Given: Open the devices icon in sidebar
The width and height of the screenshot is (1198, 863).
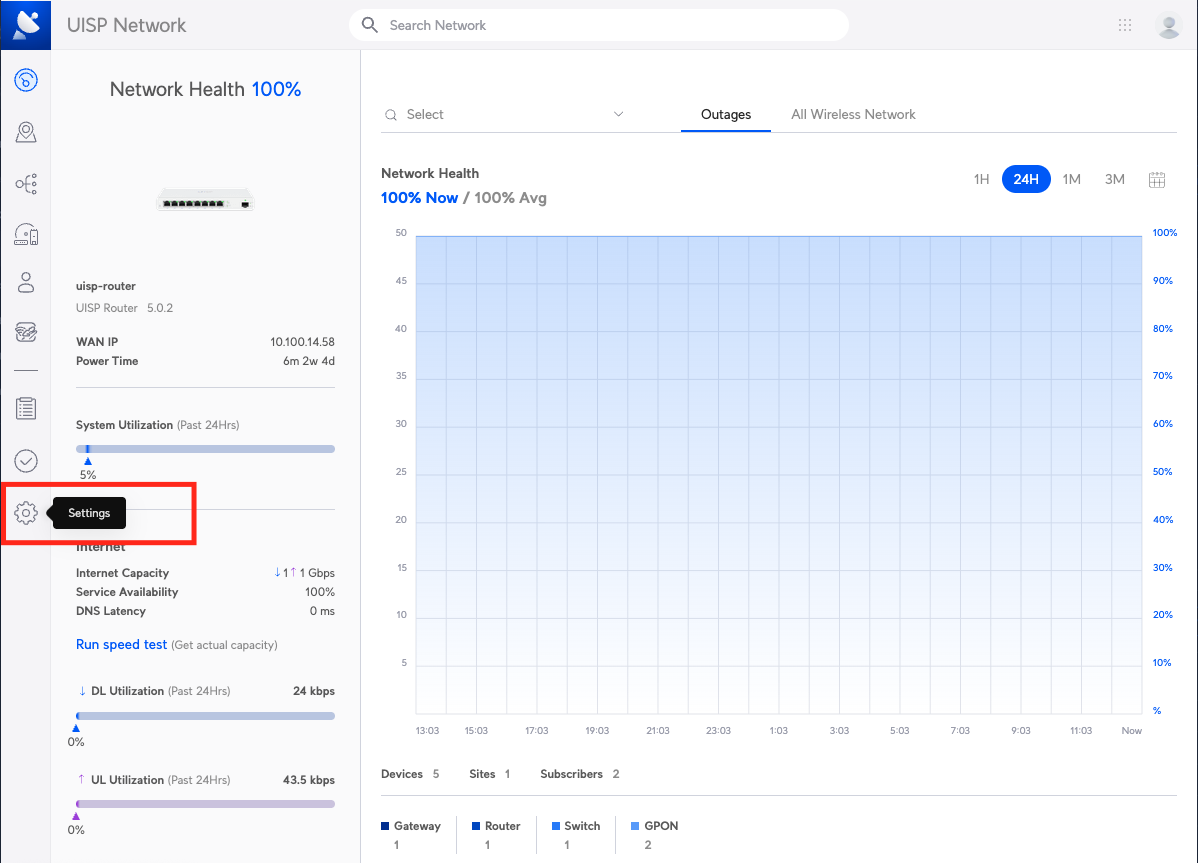Looking at the screenshot, I should click(26, 234).
